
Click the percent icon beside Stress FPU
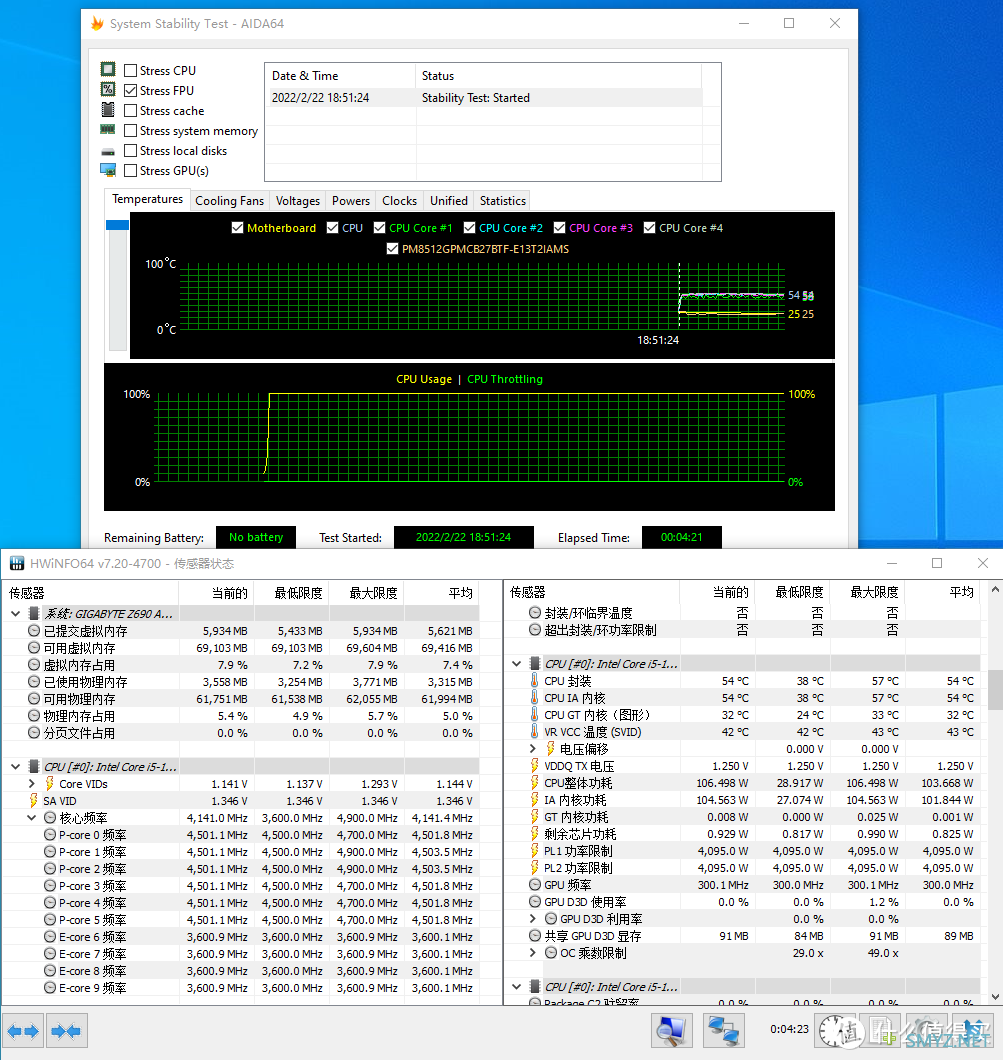click(x=108, y=89)
